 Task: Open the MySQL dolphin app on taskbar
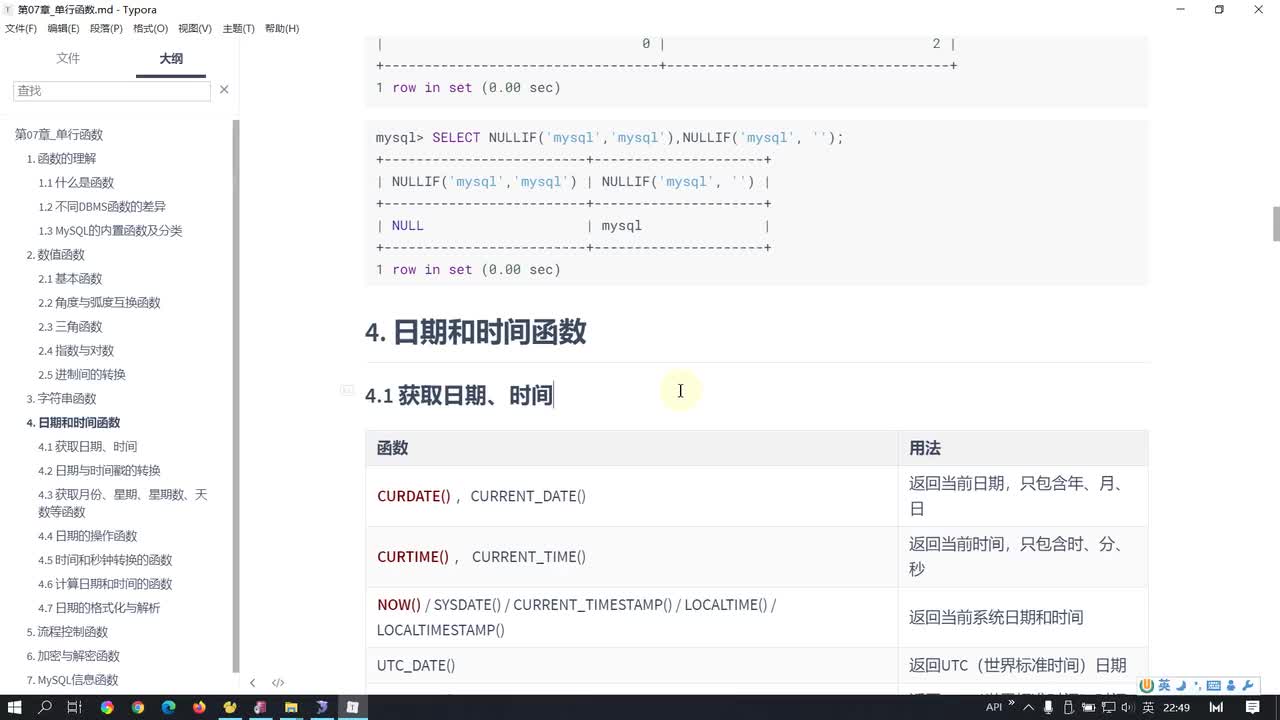pos(322,707)
